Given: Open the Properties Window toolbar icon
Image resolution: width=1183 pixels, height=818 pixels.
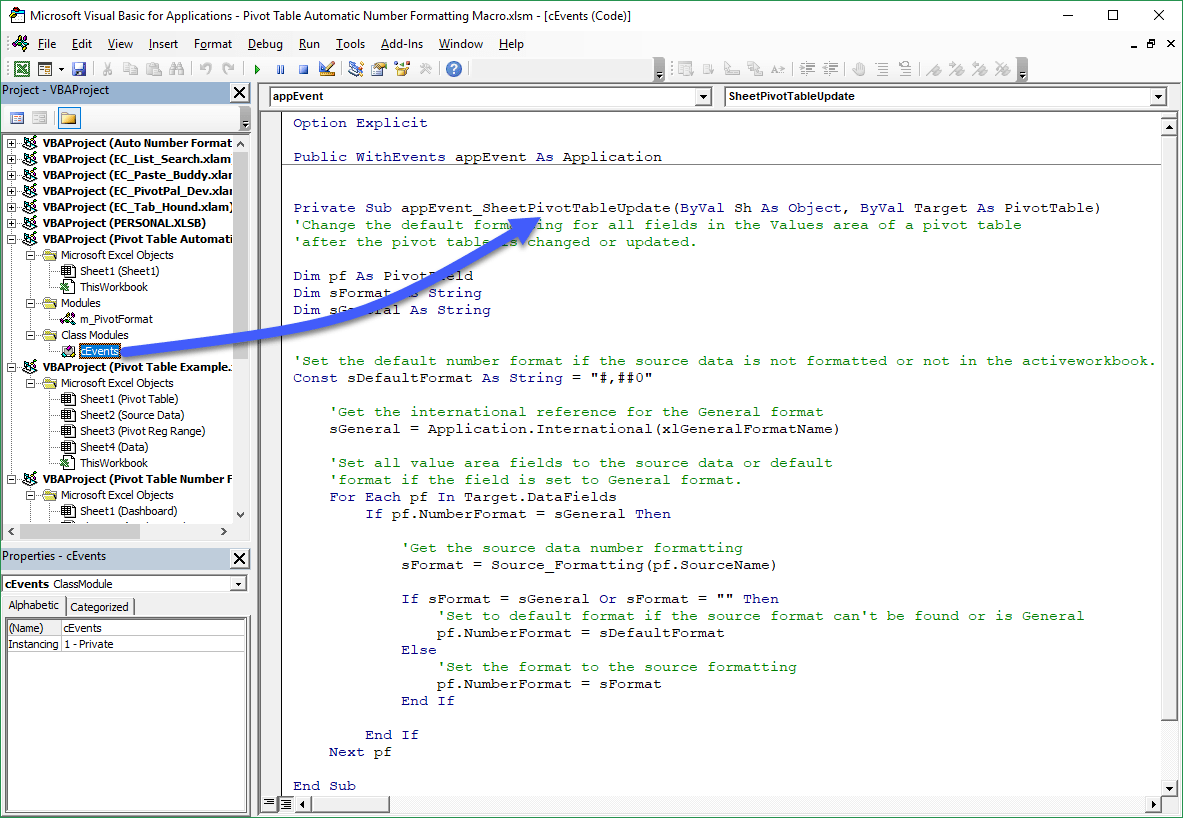Looking at the screenshot, I should 379,69.
